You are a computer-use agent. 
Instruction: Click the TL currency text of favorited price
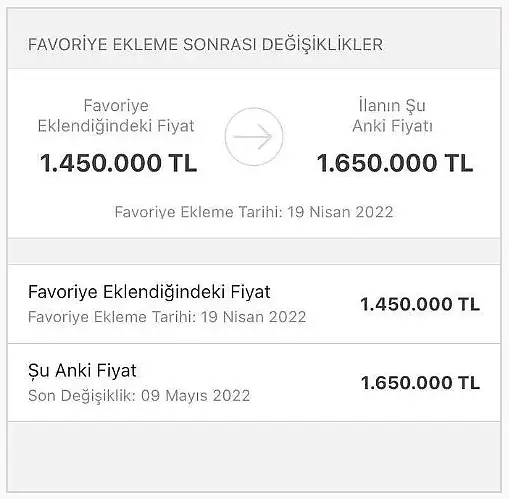[x=183, y=163]
